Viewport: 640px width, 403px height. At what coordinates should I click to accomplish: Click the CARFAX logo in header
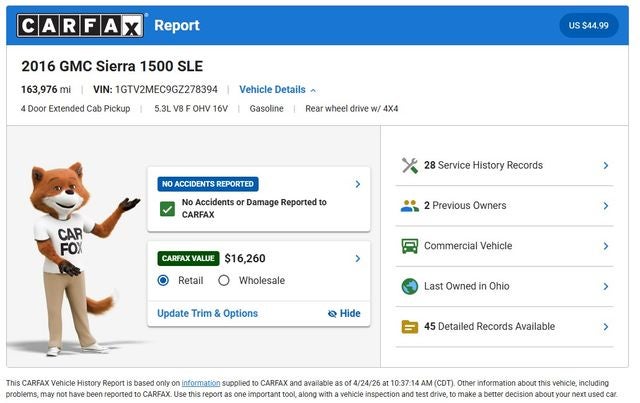pyautogui.click(x=80, y=25)
